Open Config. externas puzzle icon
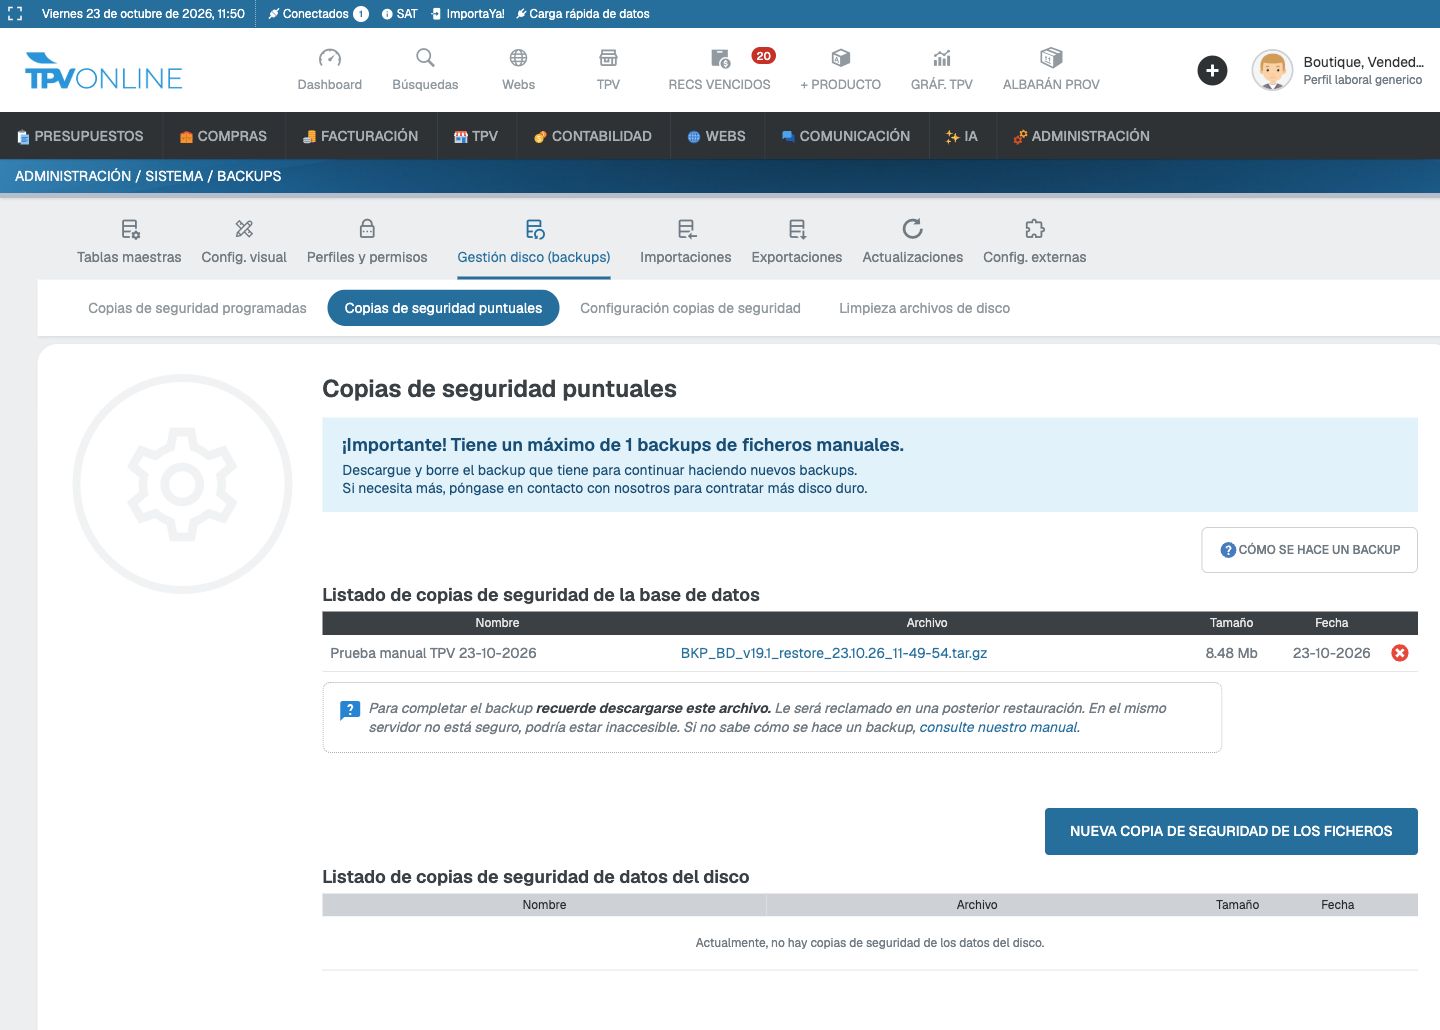This screenshot has height=1030, width=1440. pyautogui.click(x=1035, y=229)
